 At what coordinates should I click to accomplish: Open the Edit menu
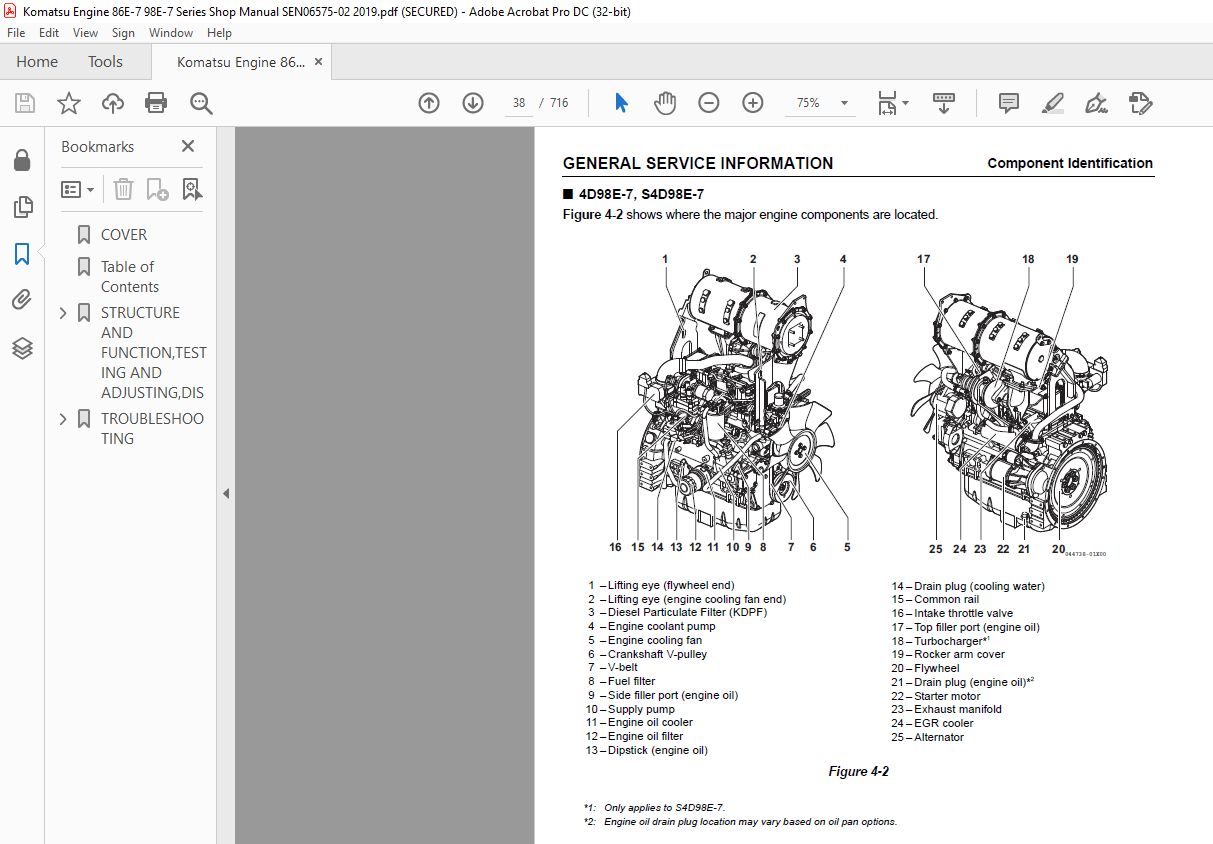point(49,33)
